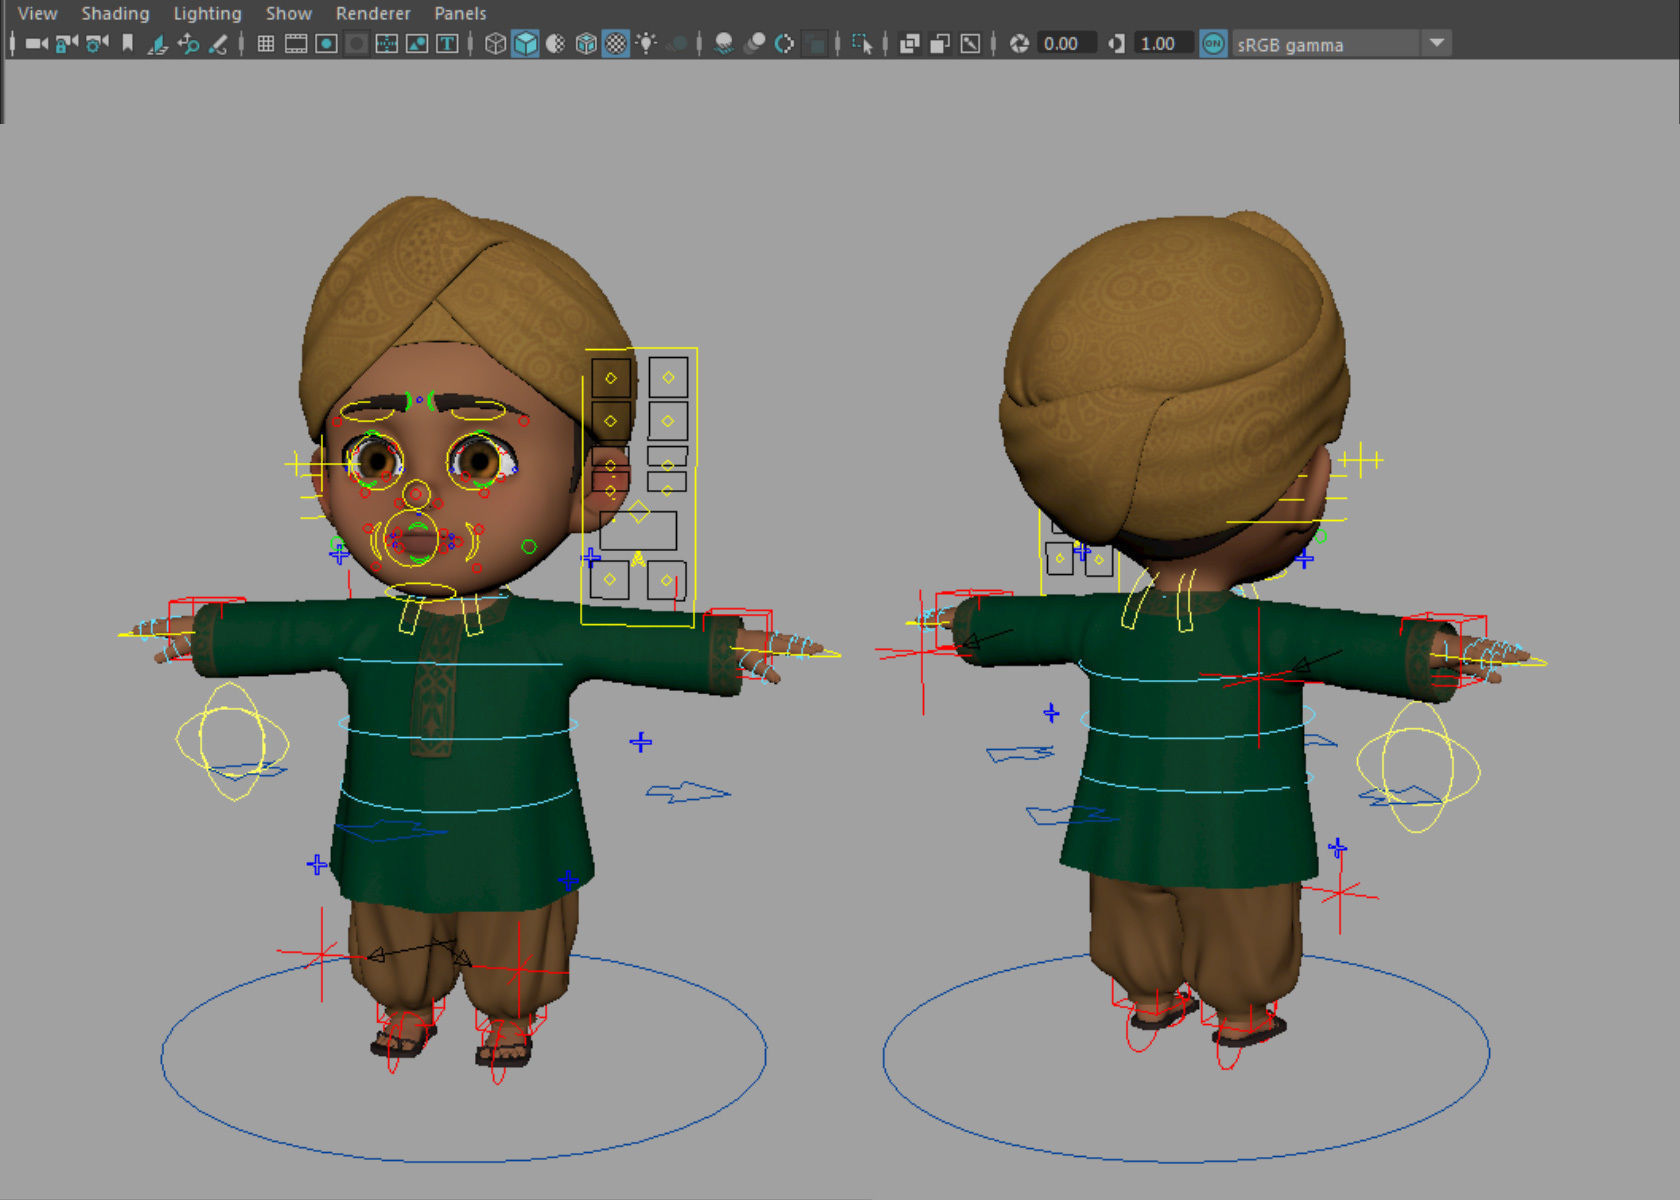Viewport: 1680px width, 1200px height.
Task: Click the Depth of Field icon
Action: pos(815,43)
